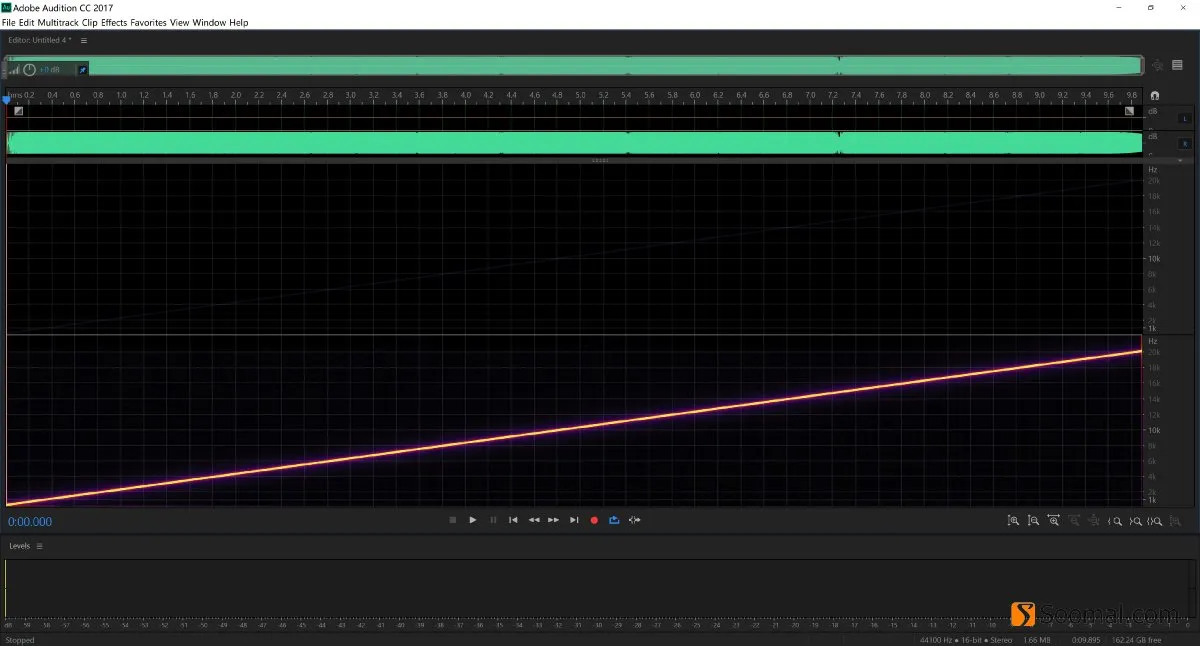Open the Editor panel hamburger menu
The image size is (1200, 646).
84,41
